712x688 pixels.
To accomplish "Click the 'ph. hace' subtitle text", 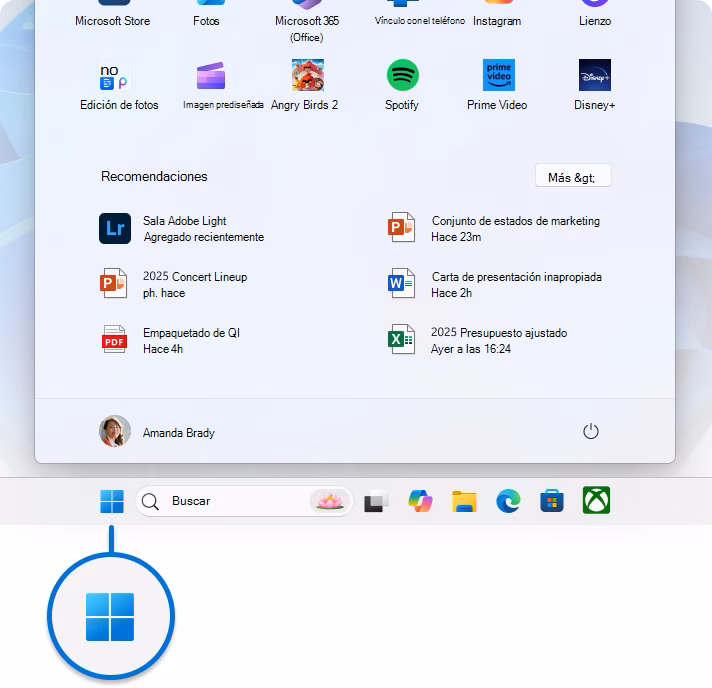I will coord(164,293).
